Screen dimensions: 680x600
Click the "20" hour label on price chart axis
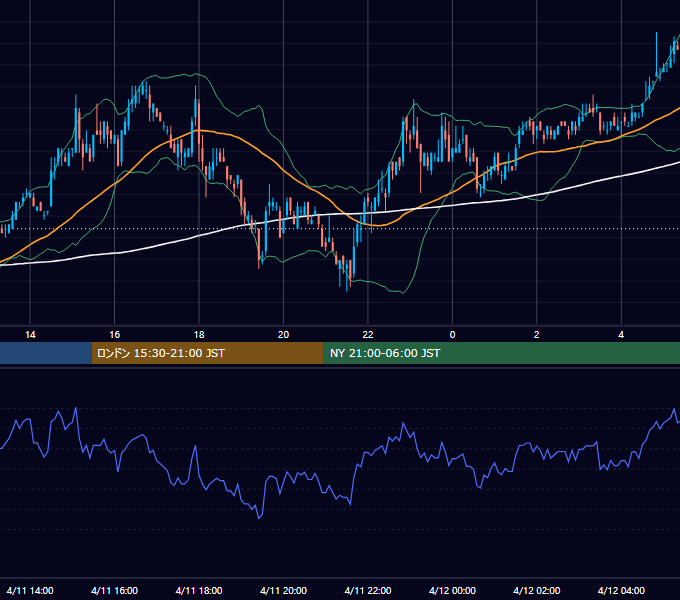283,335
